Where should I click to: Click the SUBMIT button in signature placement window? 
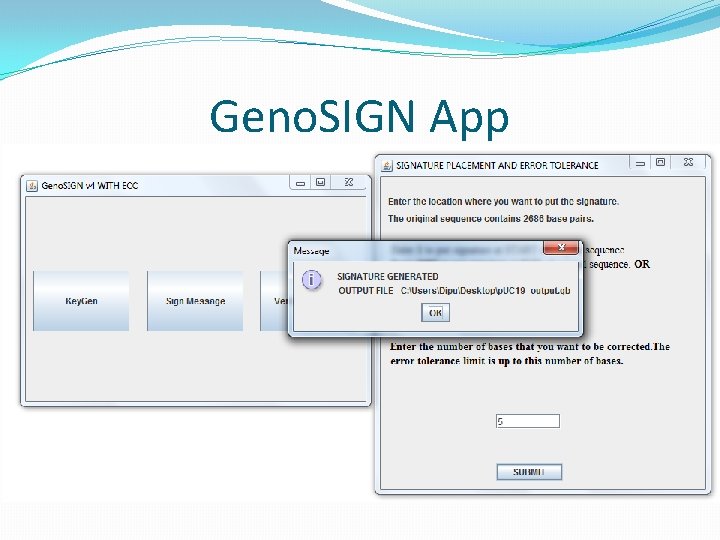(529, 472)
